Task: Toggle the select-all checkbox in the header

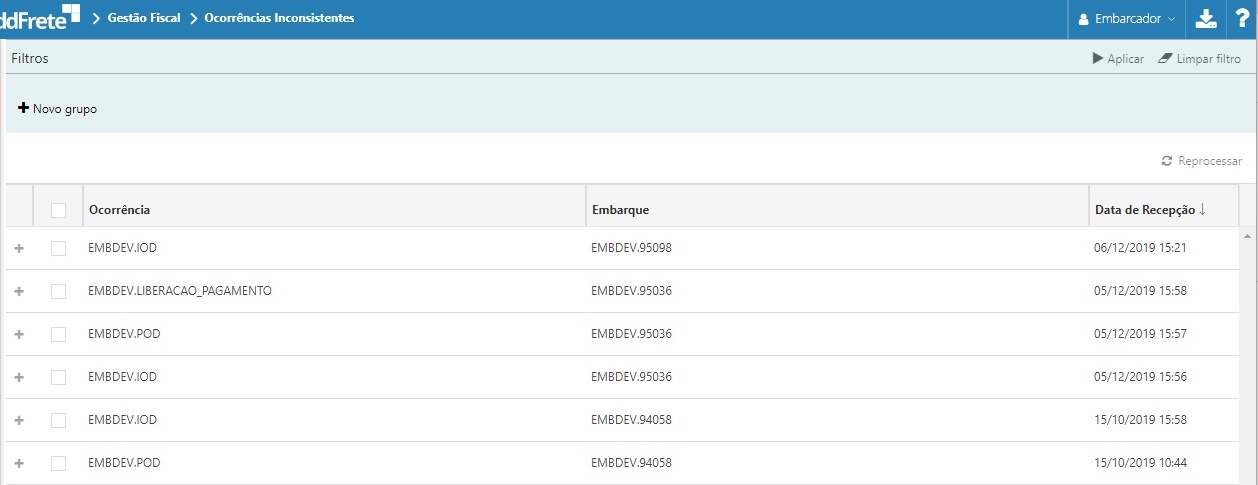Action: [x=58, y=210]
